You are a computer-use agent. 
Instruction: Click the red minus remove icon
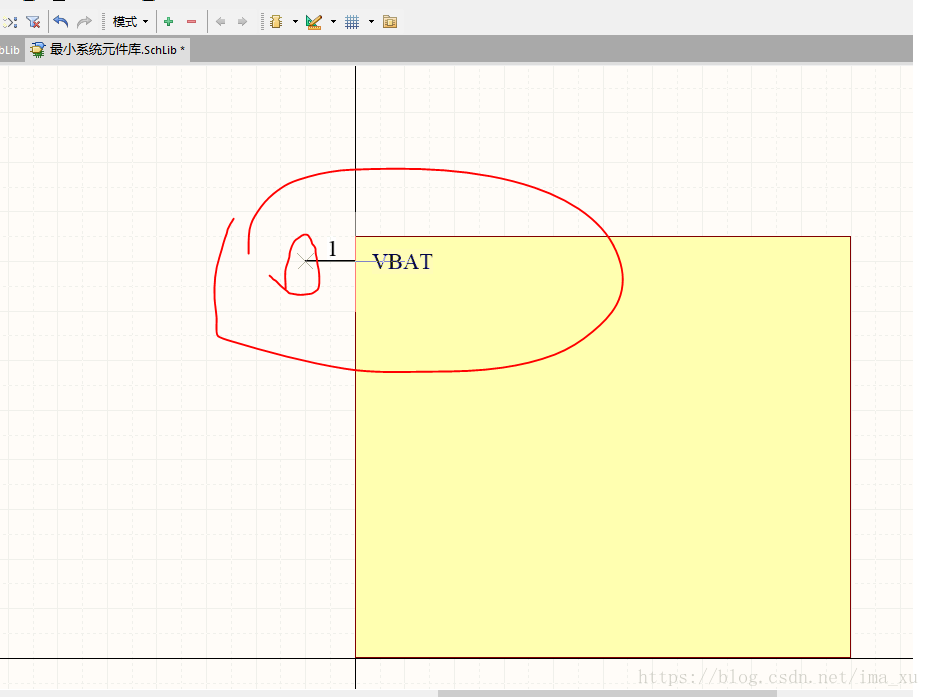(191, 21)
